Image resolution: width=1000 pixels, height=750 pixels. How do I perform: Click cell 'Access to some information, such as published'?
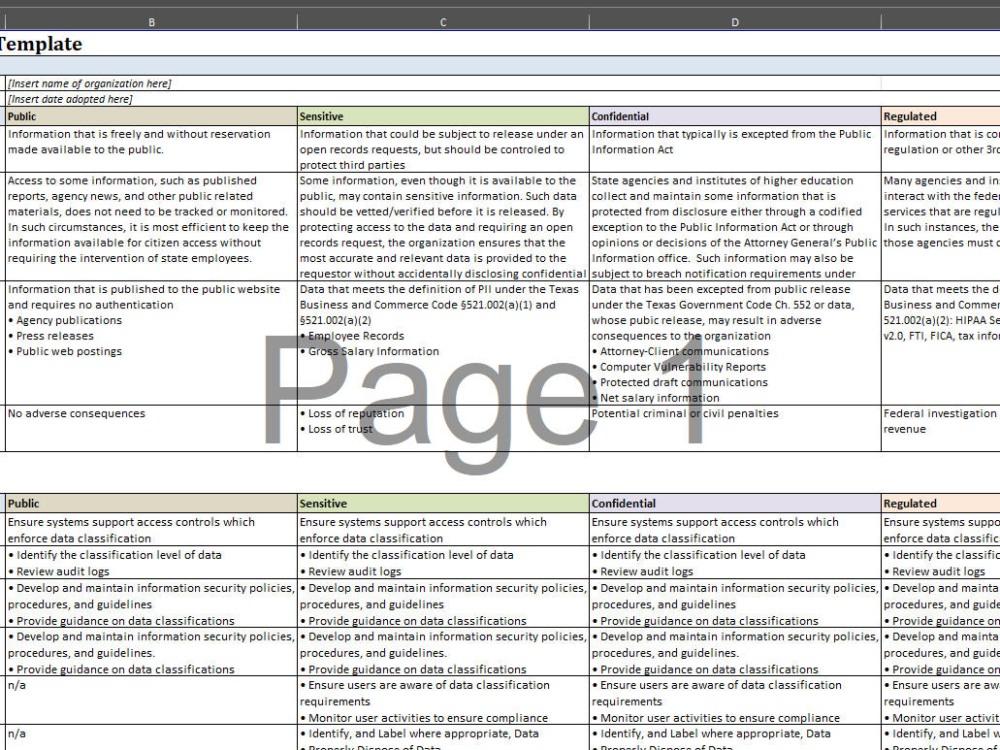pos(151,226)
